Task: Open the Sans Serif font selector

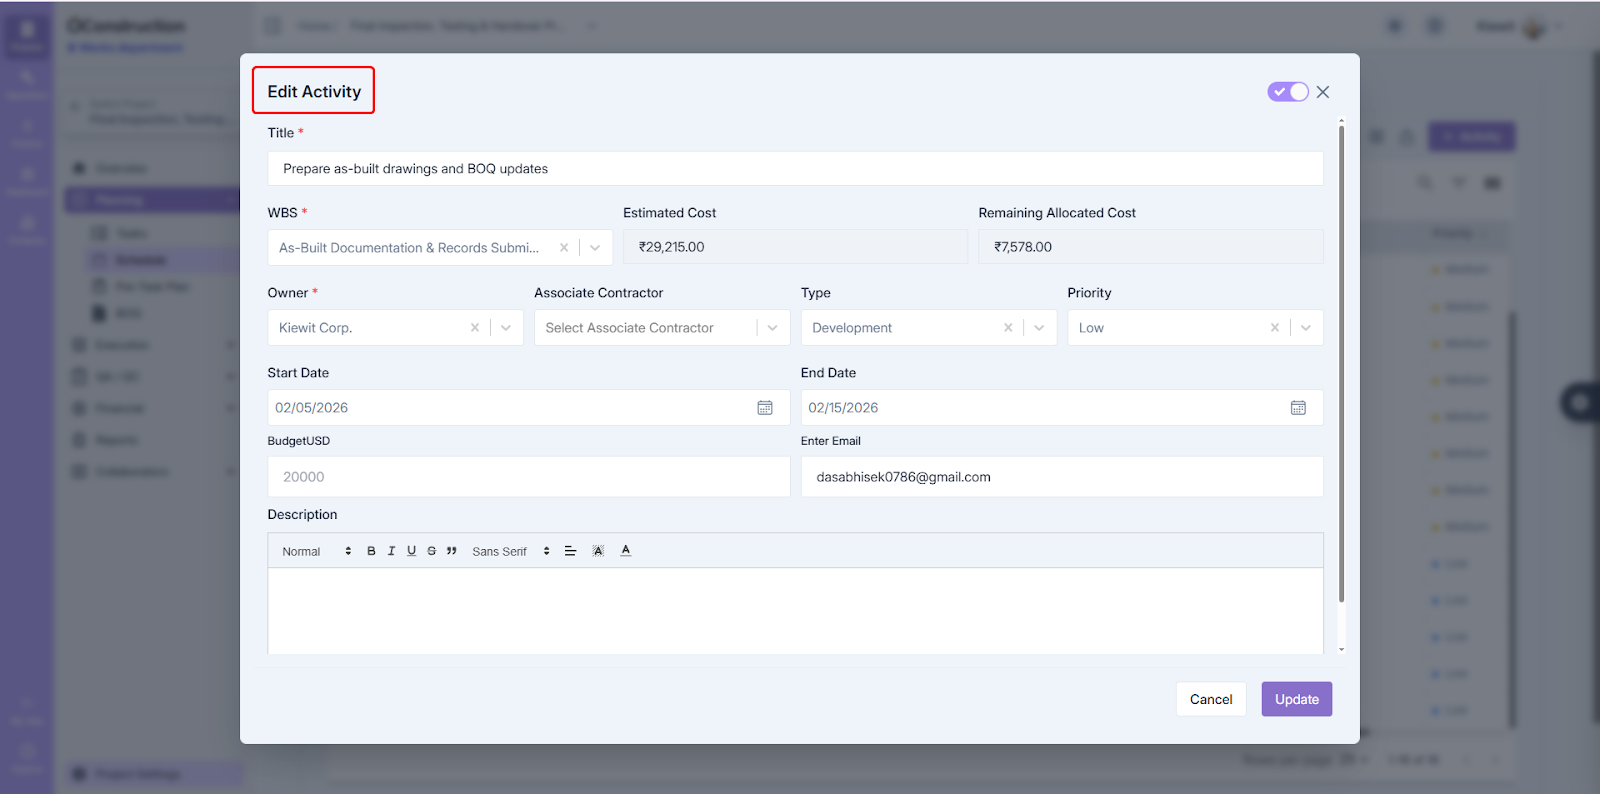Action: tap(511, 551)
